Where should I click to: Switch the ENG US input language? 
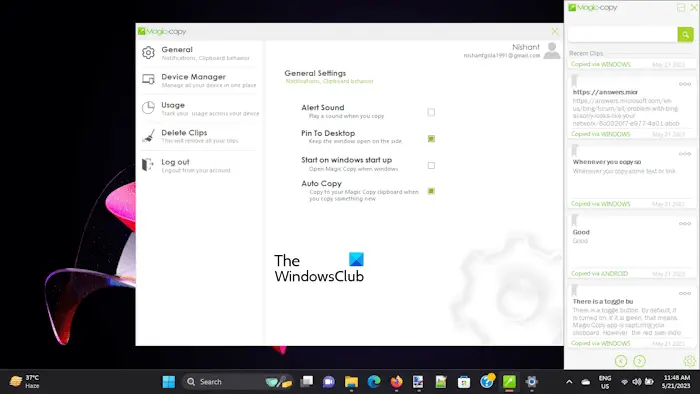pyautogui.click(x=605, y=382)
